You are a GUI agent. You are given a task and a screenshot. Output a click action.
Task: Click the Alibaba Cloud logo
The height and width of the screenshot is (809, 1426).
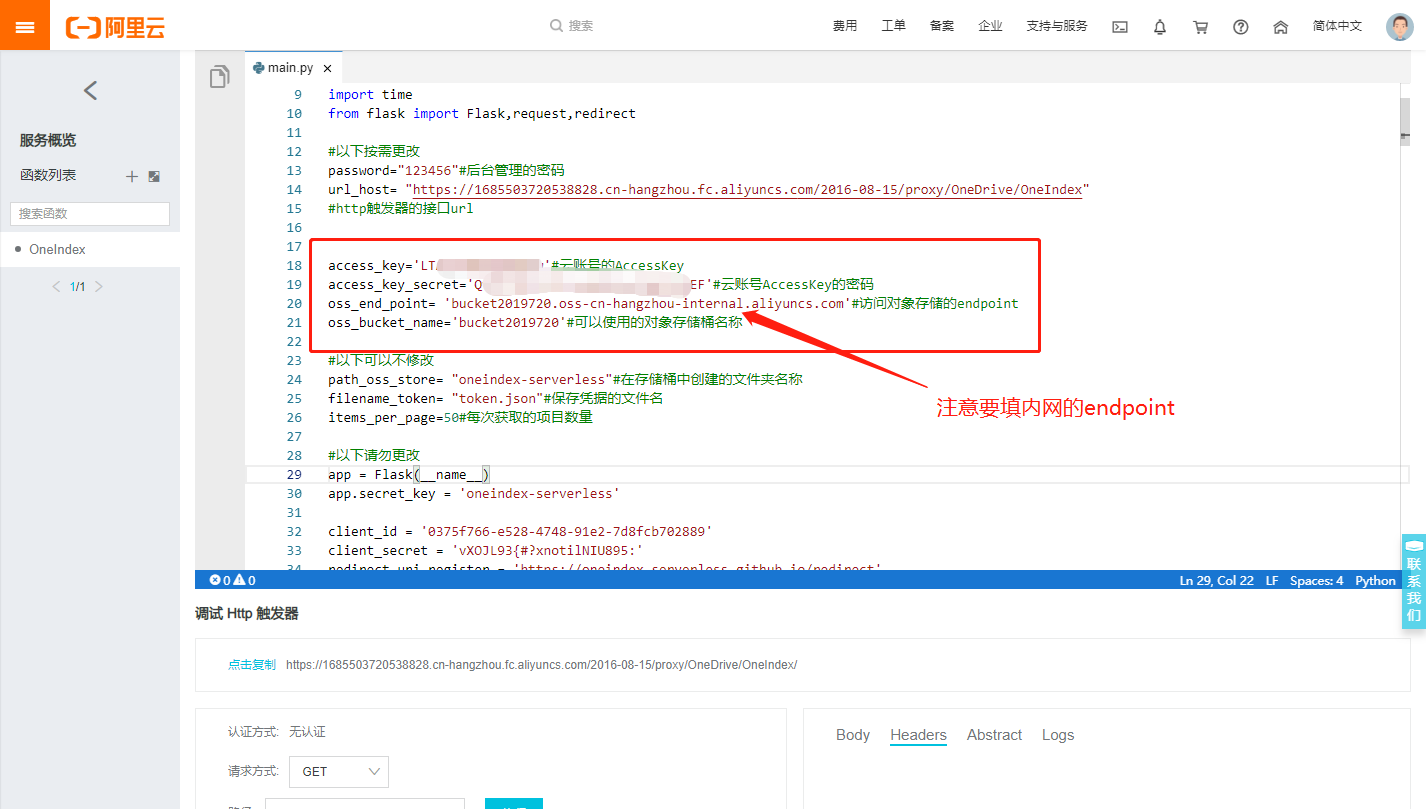point(114,27)
